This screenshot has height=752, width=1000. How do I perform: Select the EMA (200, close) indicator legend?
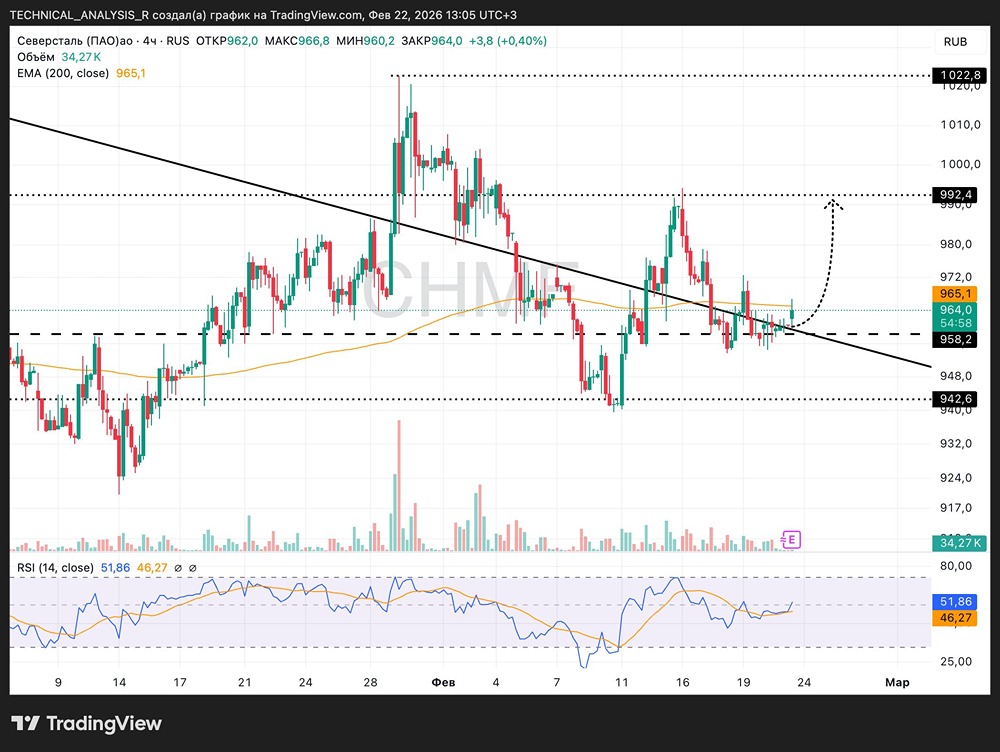click(63, 73)
